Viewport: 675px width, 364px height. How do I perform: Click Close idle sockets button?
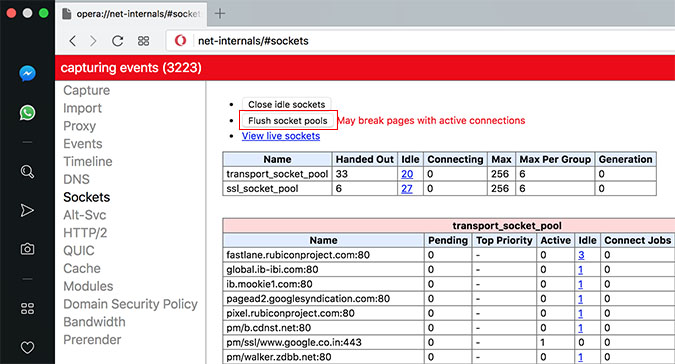pos(286,105)
